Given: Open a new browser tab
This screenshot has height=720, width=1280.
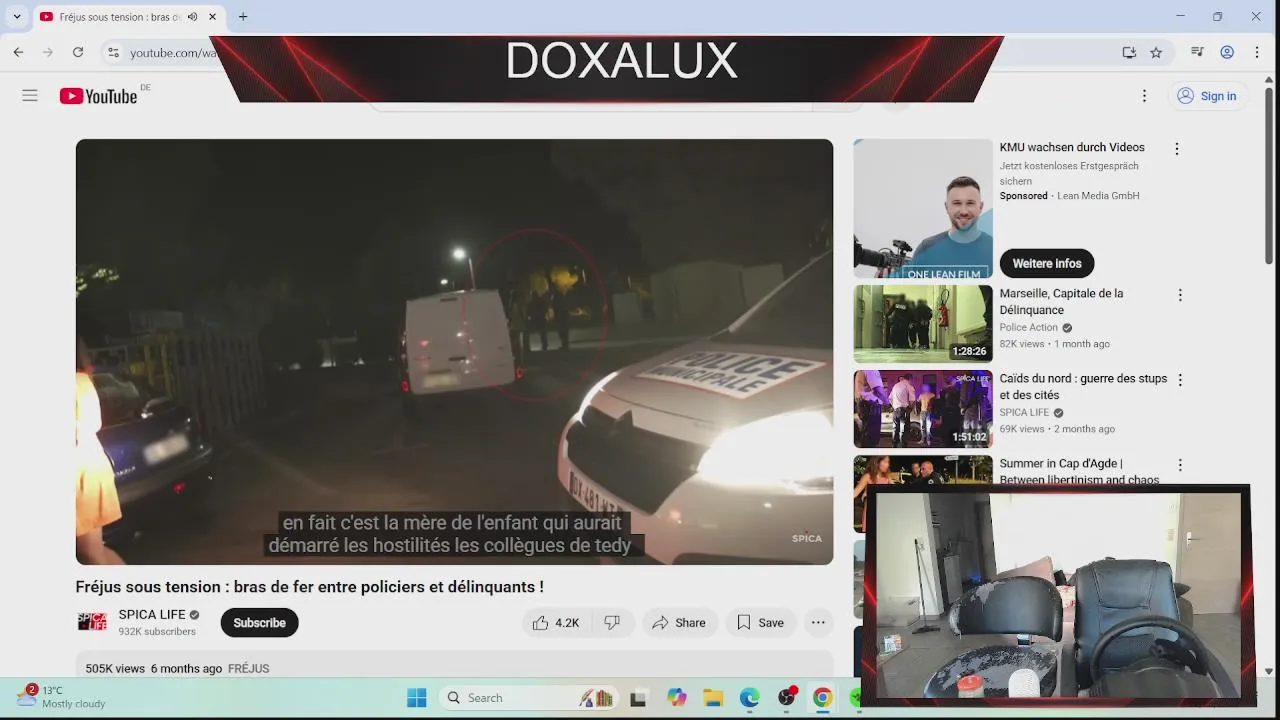Looking at the screenshot, I should click(x=243, y=17).
